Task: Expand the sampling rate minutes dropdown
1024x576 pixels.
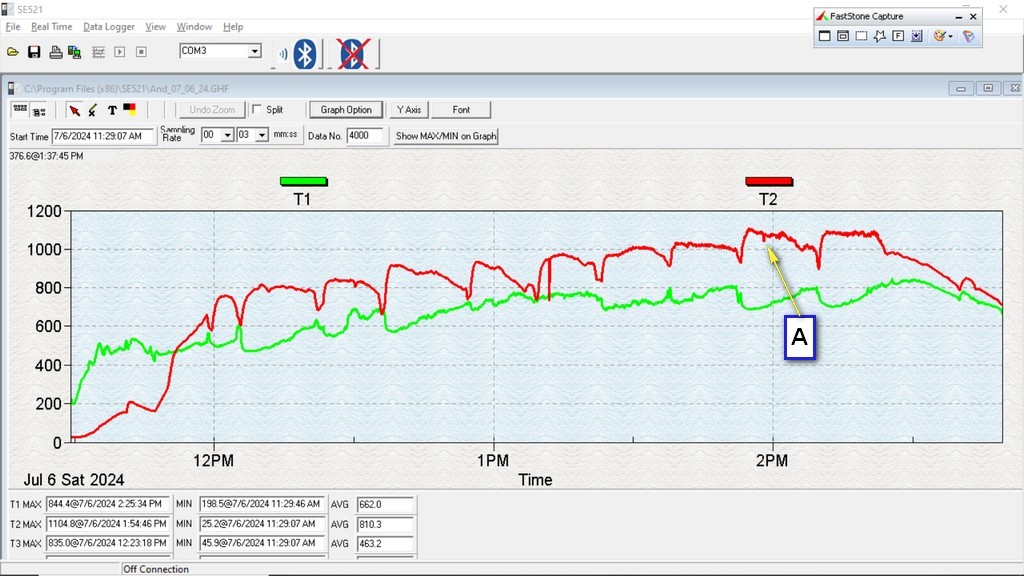Action: tap(227, 135)
